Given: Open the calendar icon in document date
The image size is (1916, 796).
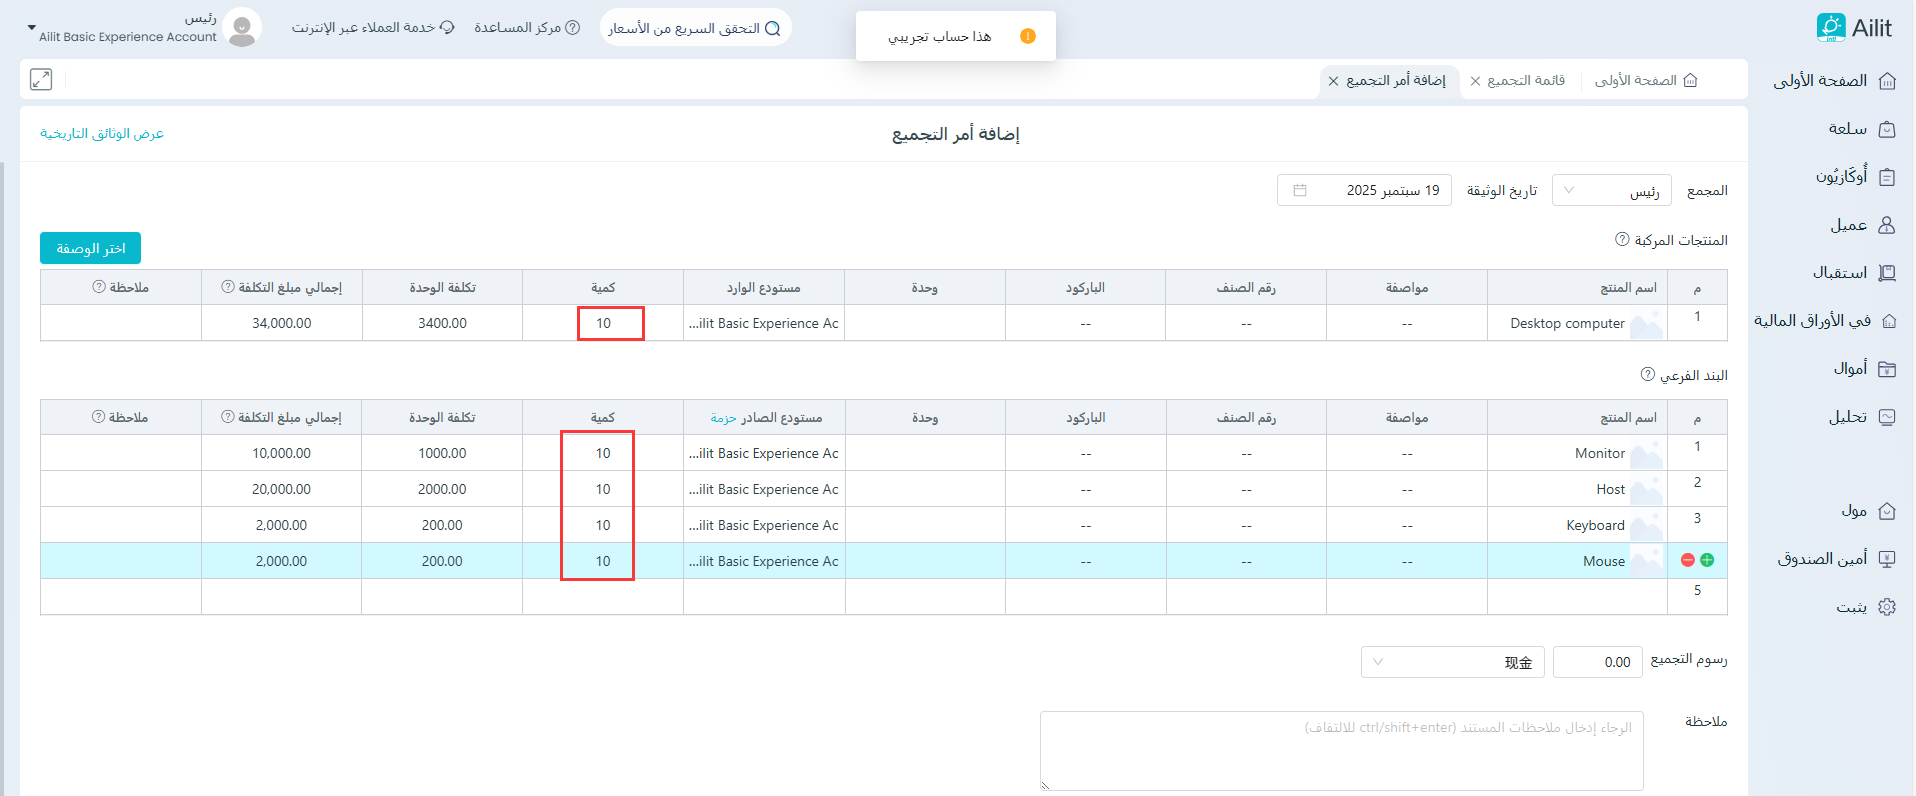Looking at the screenshot, I should tap(1300, 190).
